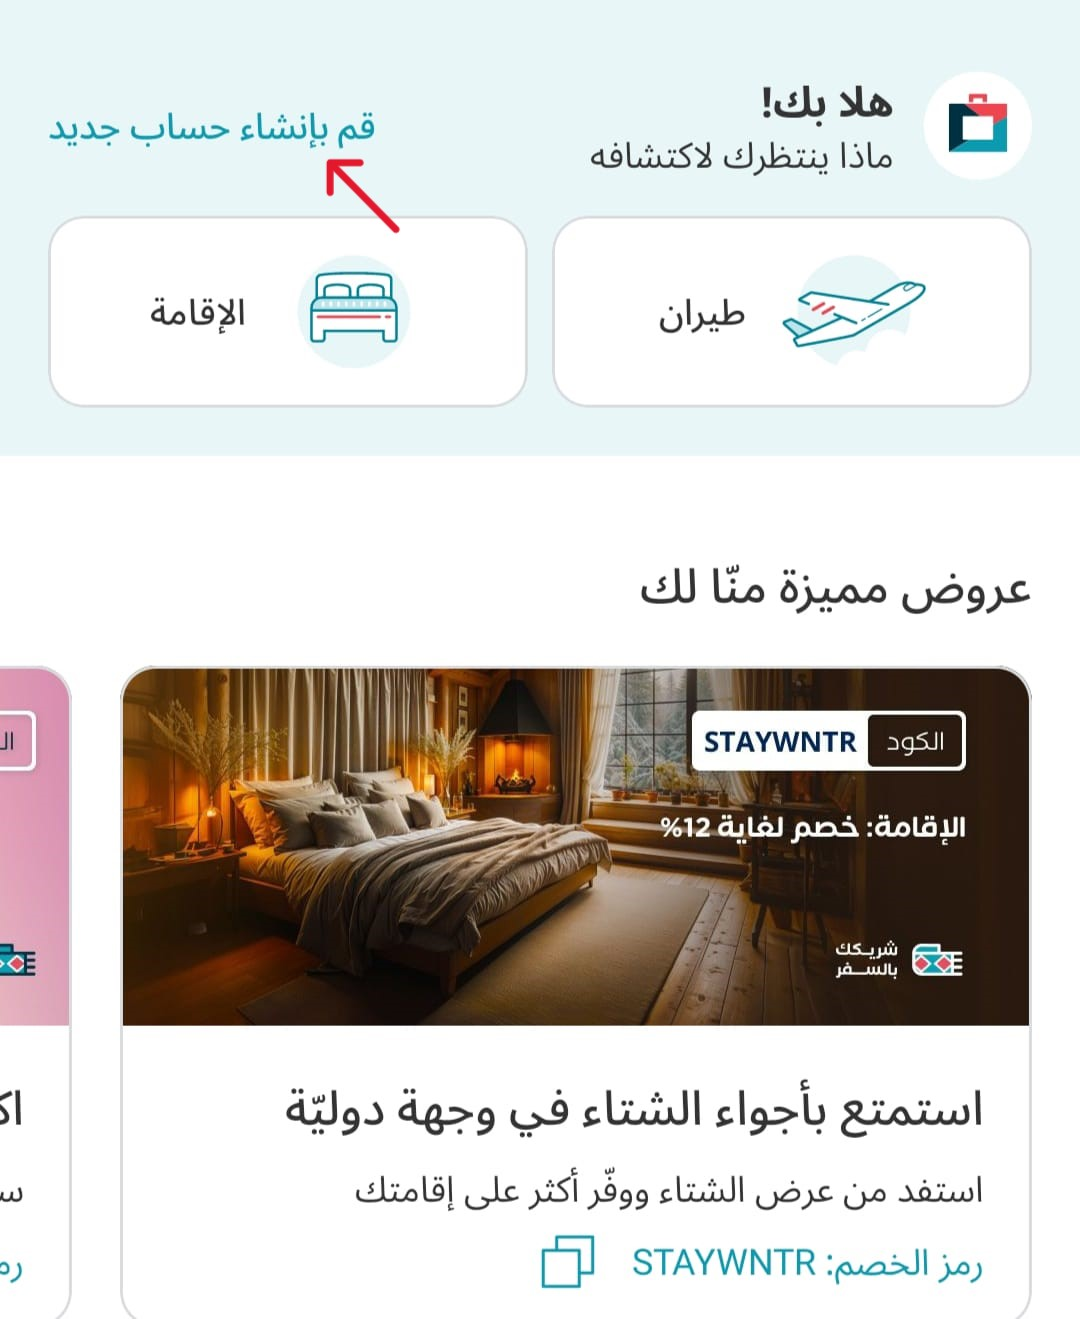Image resolution: width=1080 pixels, height=1319 pixels.
Task: Tap the partner logo on pink card
Action: point(17,962)
